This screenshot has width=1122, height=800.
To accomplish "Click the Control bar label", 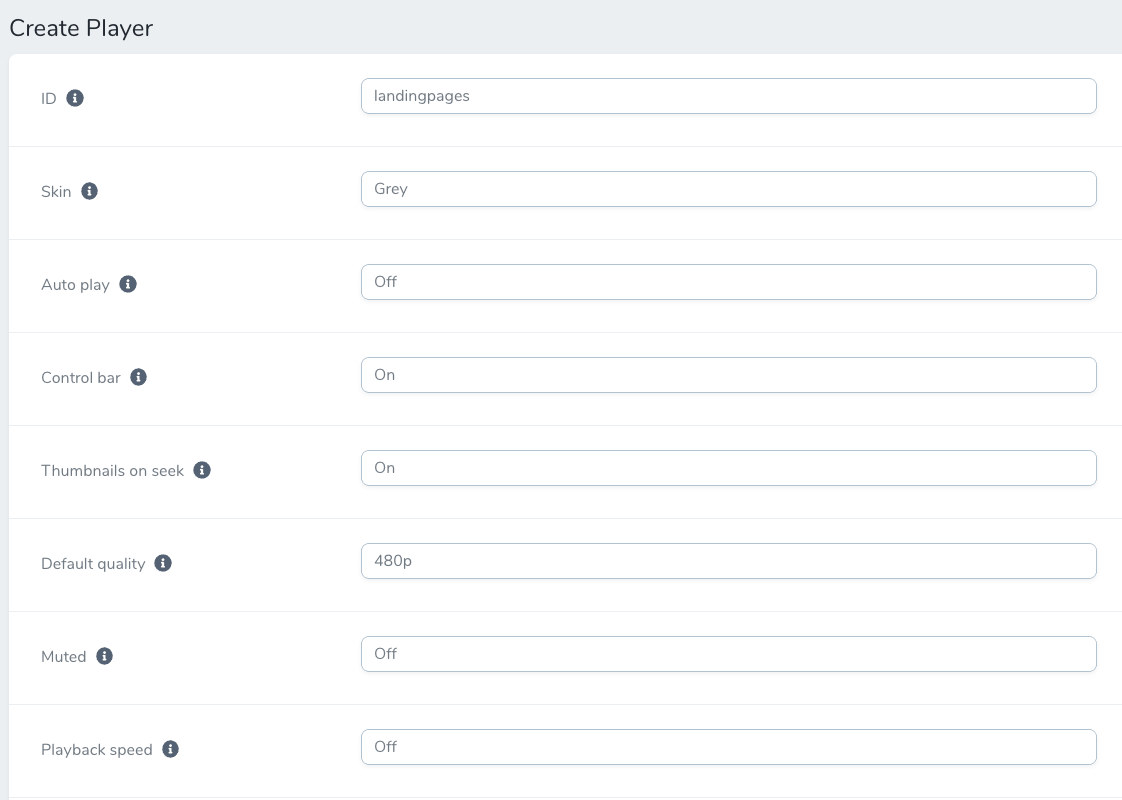I will pyautogui.click(x=81, y=378).
